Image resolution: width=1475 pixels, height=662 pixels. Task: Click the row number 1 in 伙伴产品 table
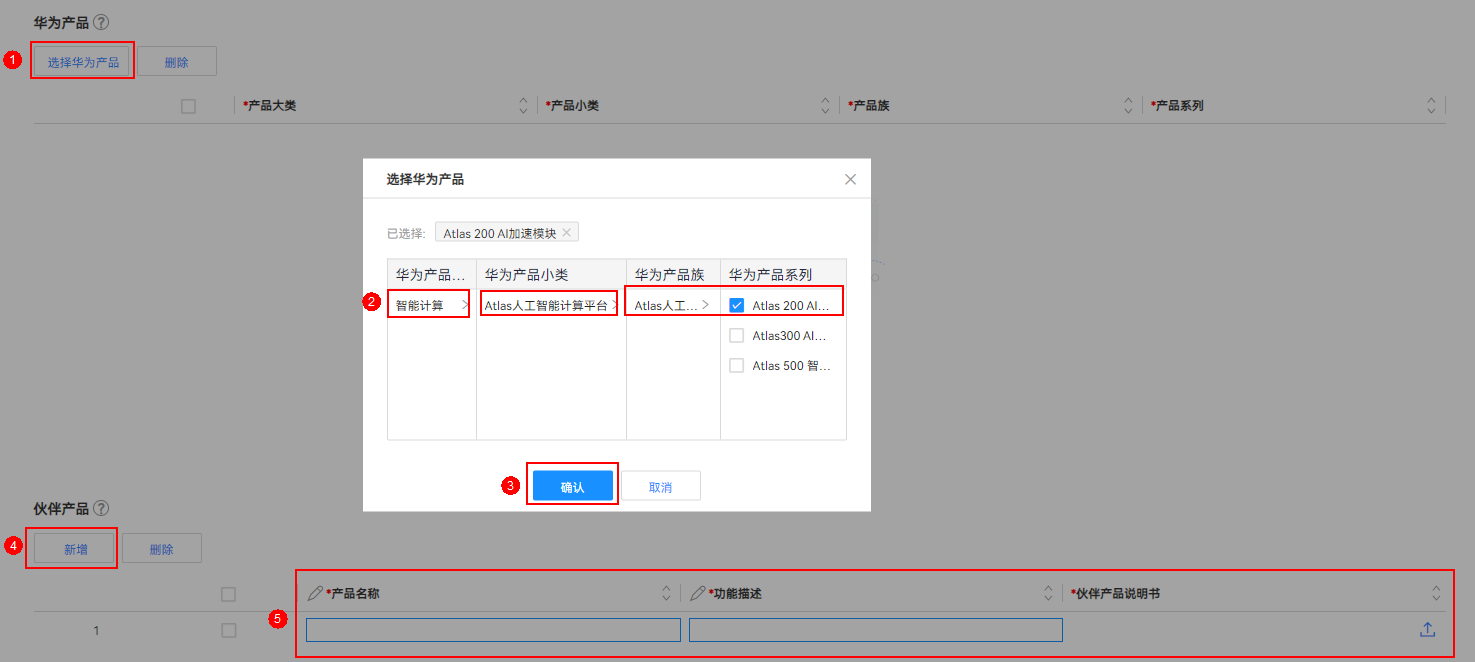(x=96, y=631)
